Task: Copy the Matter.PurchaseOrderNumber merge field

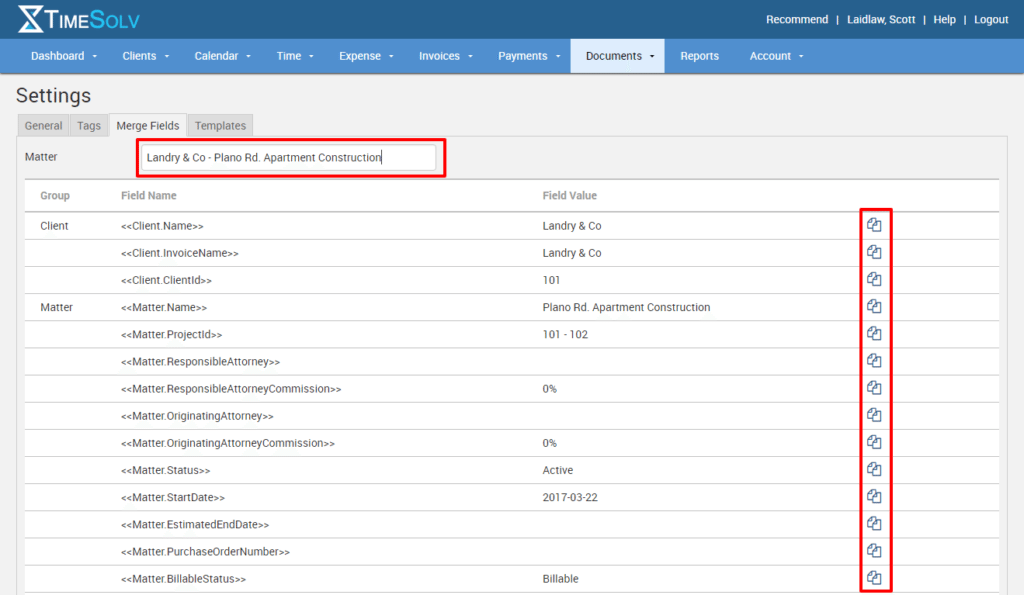Action: click(x=874, y=551)
